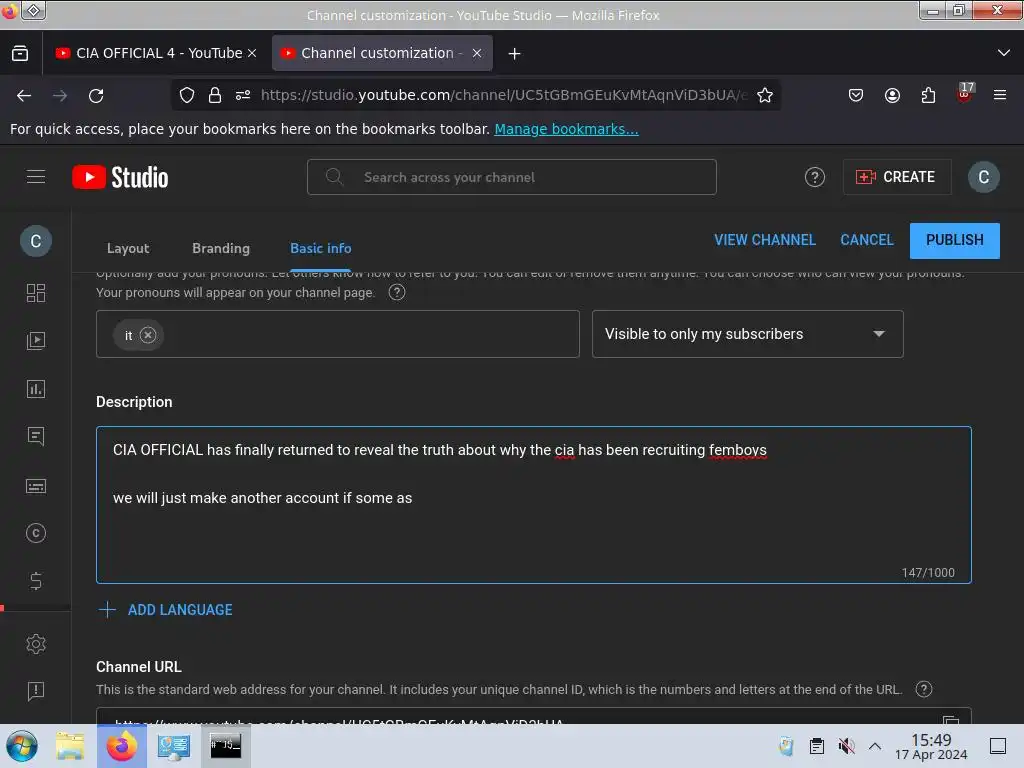Remove the 'it' pronoun chip
Viewport: 1024px width, 768px height.
pyautogui.click(x=148, y=335)
